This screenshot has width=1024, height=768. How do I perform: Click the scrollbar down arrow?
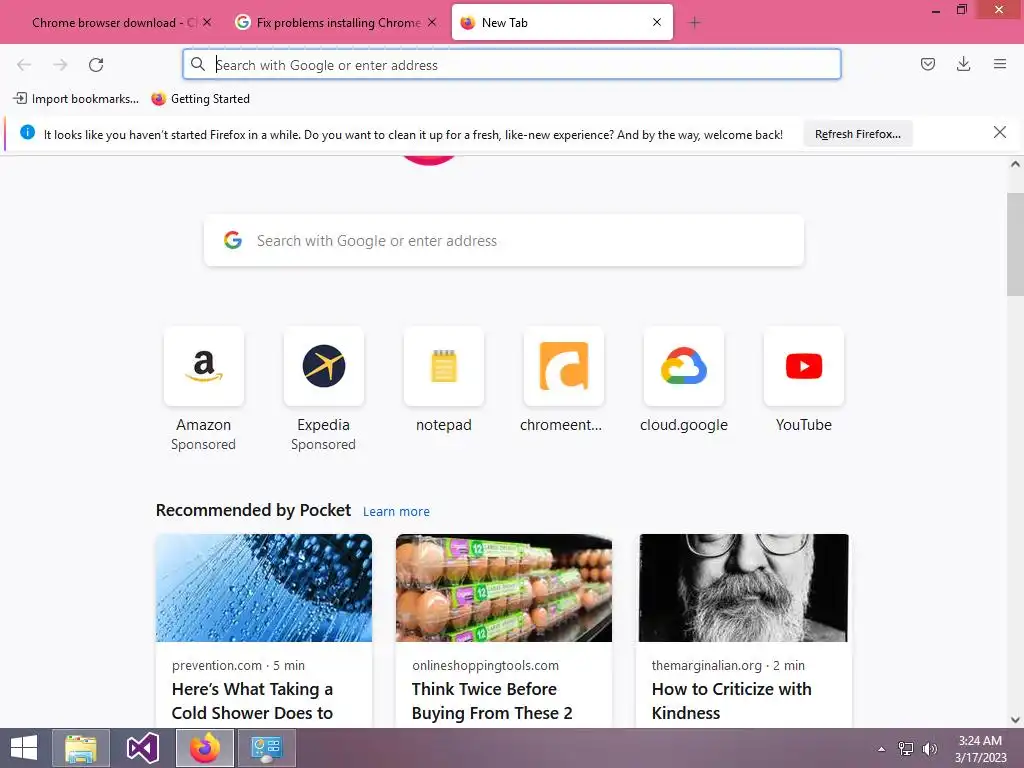pos(1015,720)
